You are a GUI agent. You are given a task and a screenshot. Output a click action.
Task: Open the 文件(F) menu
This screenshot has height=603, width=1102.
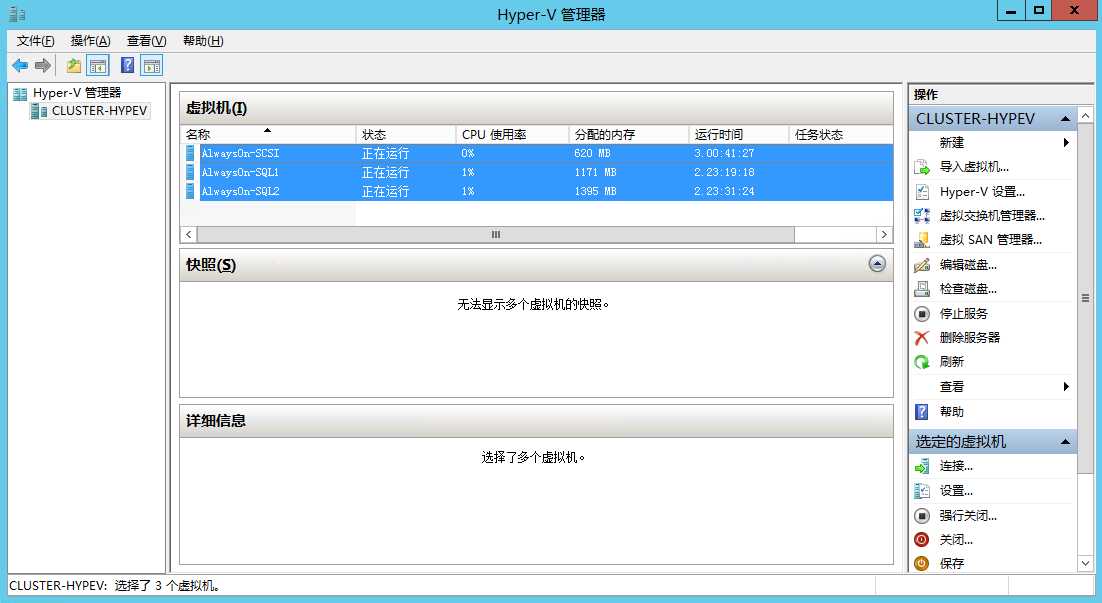coord(35,41)
